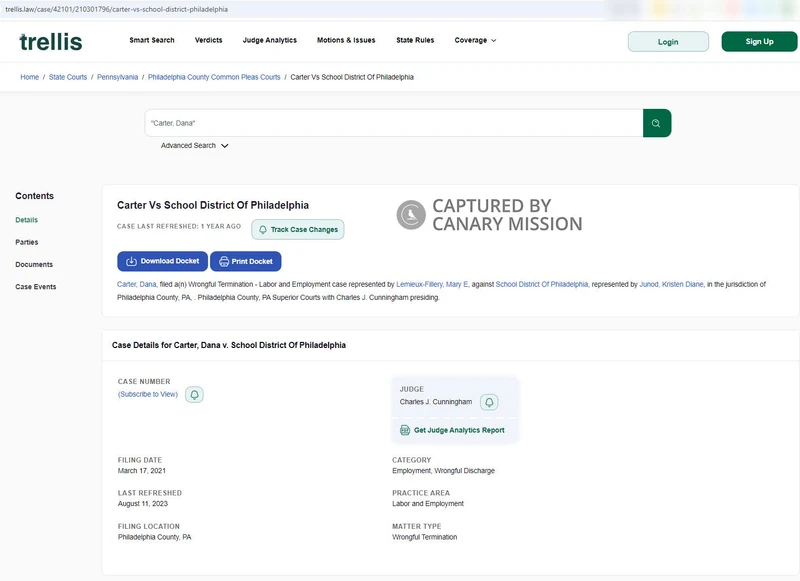This screenshot has height=581, width=800.
Task: Click the Get Judge Analytics Report link
Action: (452, 430)
